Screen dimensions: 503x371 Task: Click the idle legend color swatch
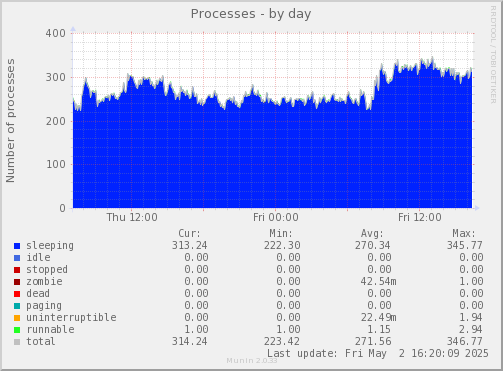tap(17, 258)
